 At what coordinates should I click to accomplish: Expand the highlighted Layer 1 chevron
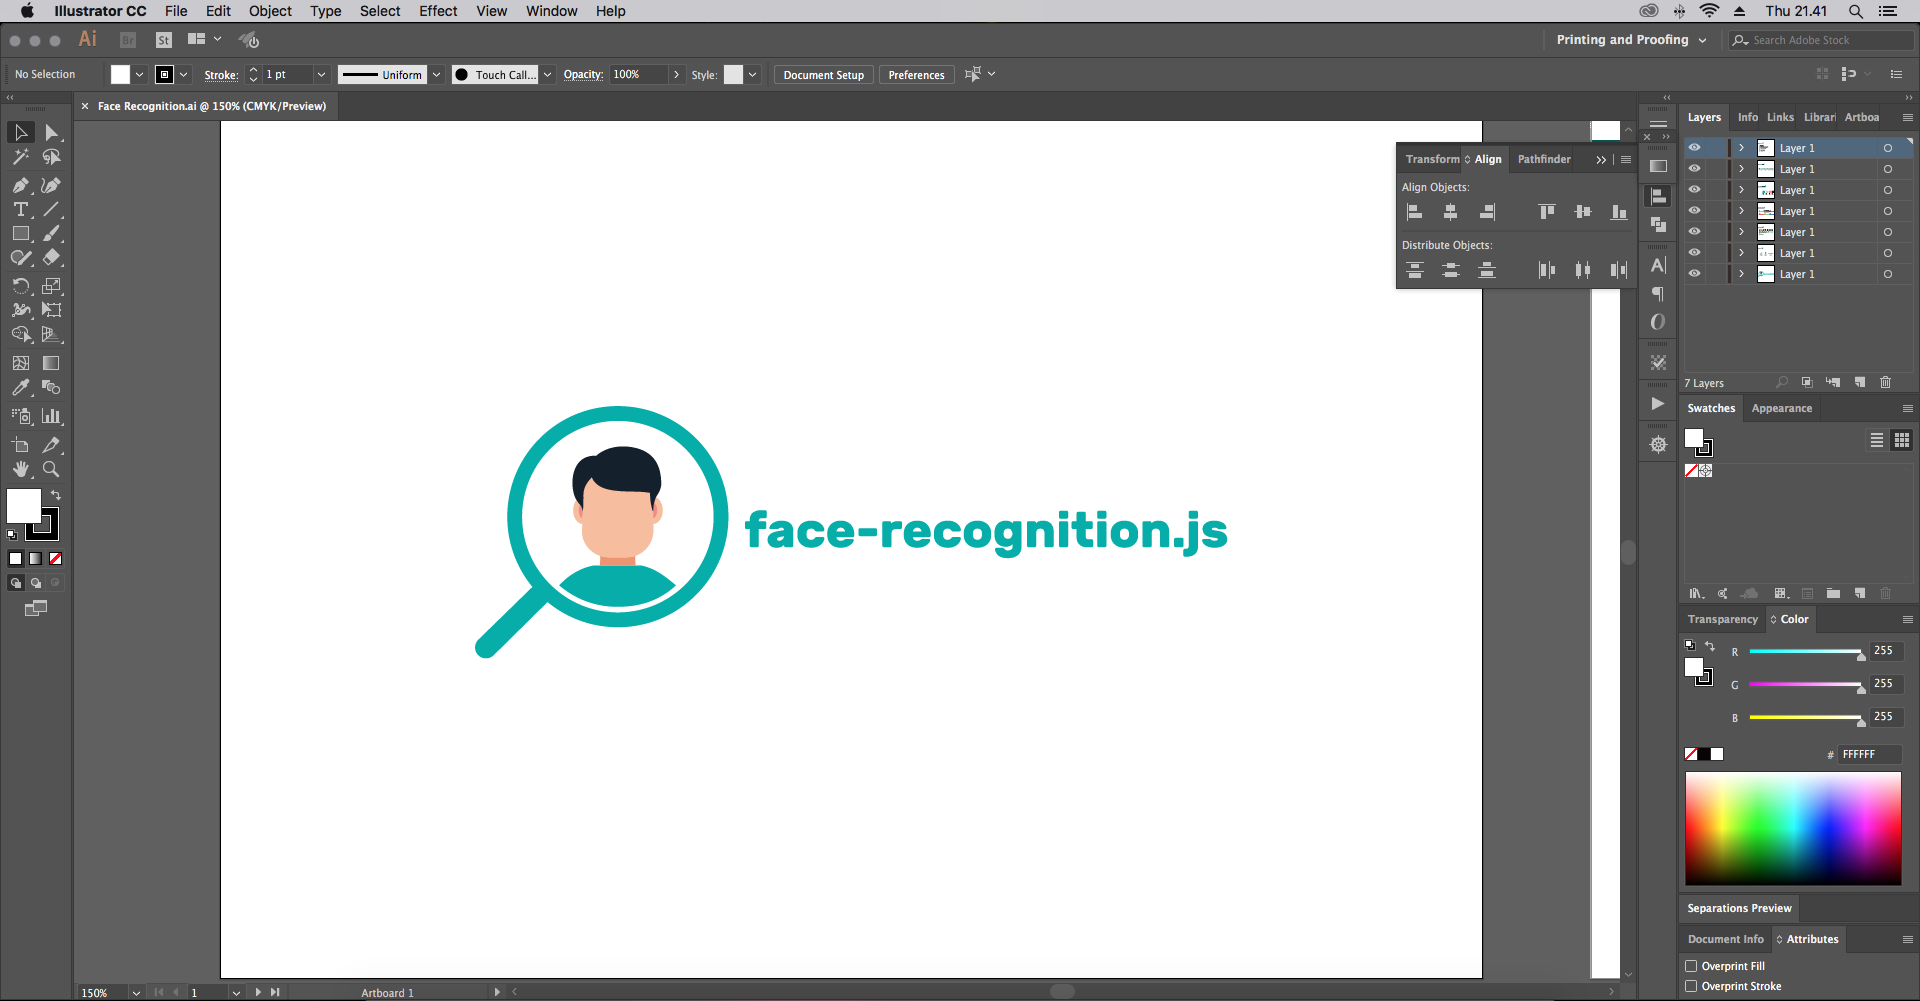[x=1741, y=148]
